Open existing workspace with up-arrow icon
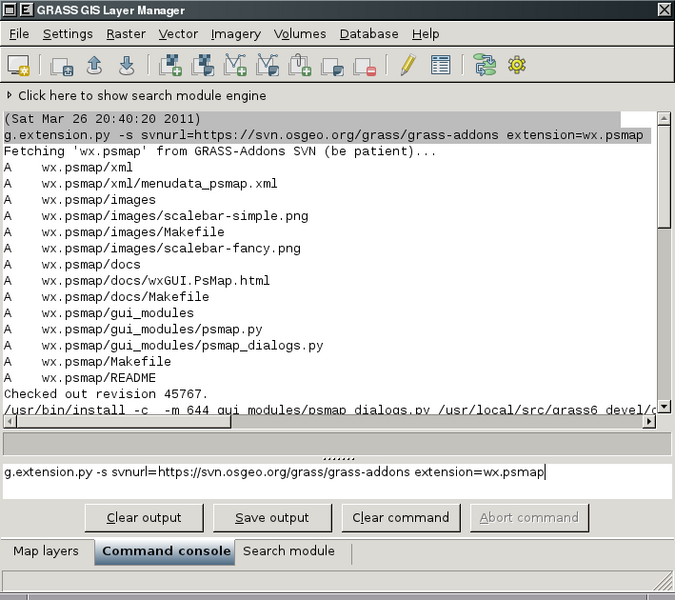 [x=94, y=65]
